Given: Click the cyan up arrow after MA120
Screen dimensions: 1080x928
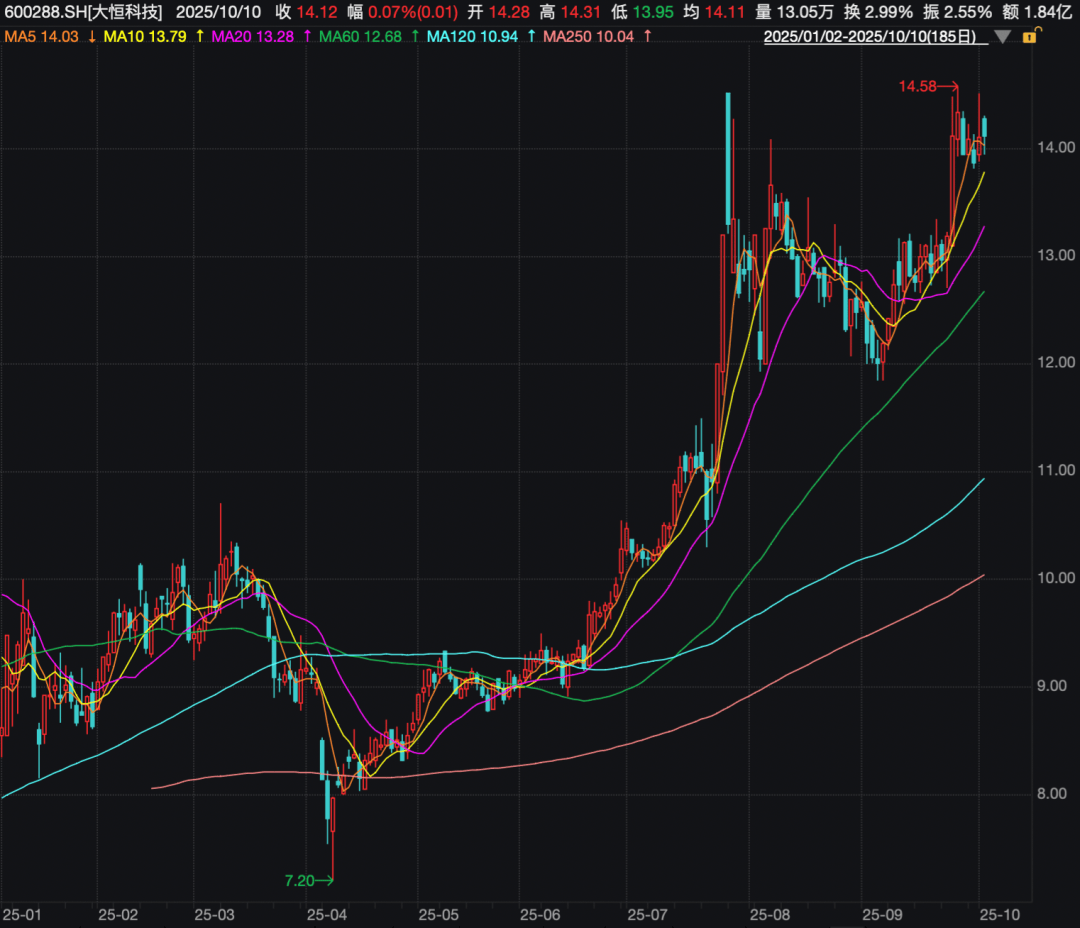Looking at the screenshot, I should [531, 37].
